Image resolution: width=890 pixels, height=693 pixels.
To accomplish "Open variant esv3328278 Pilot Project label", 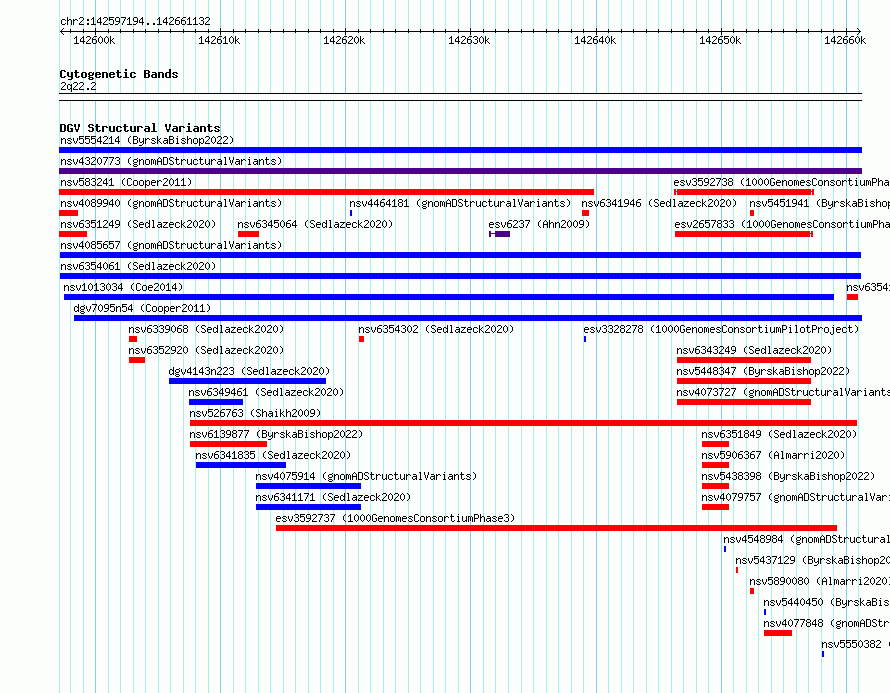I will tap(721, 329).
